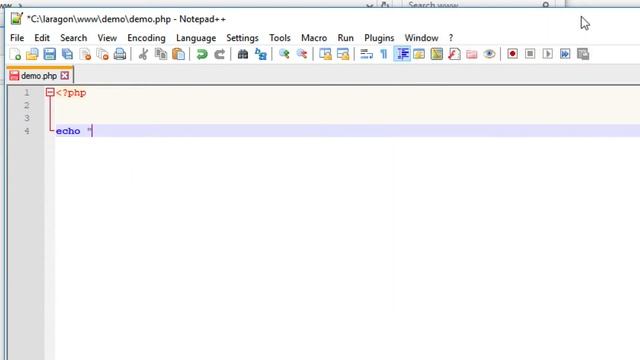Open the Settings menu
The height and width of the screenshot is (360, 640).
pos(242,38)
